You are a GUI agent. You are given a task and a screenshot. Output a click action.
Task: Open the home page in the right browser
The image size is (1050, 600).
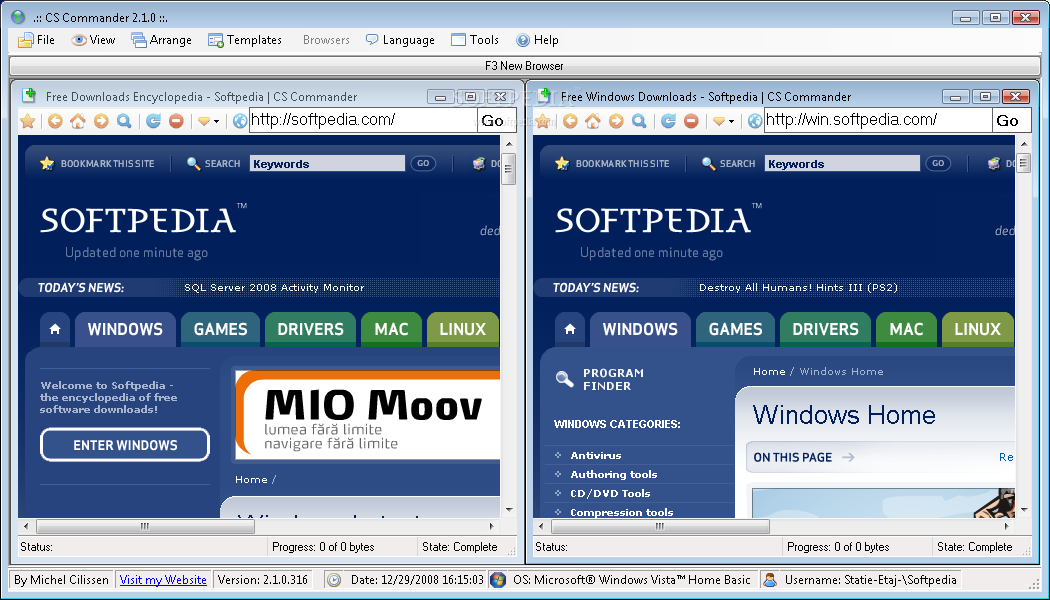pyautogui.click(x=593, y=121)
